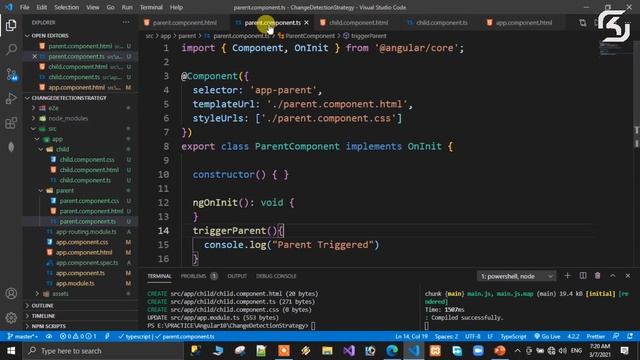
Task: Switch to the child.component.html editor tab
Action: tap(358, 23)
